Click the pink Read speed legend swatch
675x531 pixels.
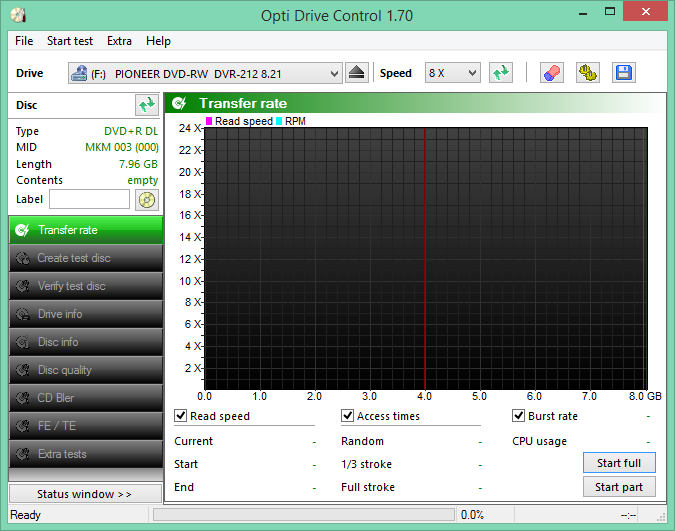[x=209, y=121]
